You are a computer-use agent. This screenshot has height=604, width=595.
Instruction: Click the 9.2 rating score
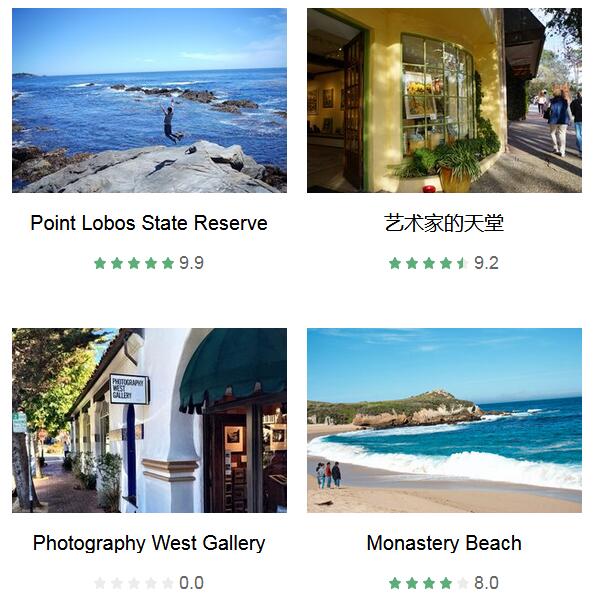pos(486,263)
